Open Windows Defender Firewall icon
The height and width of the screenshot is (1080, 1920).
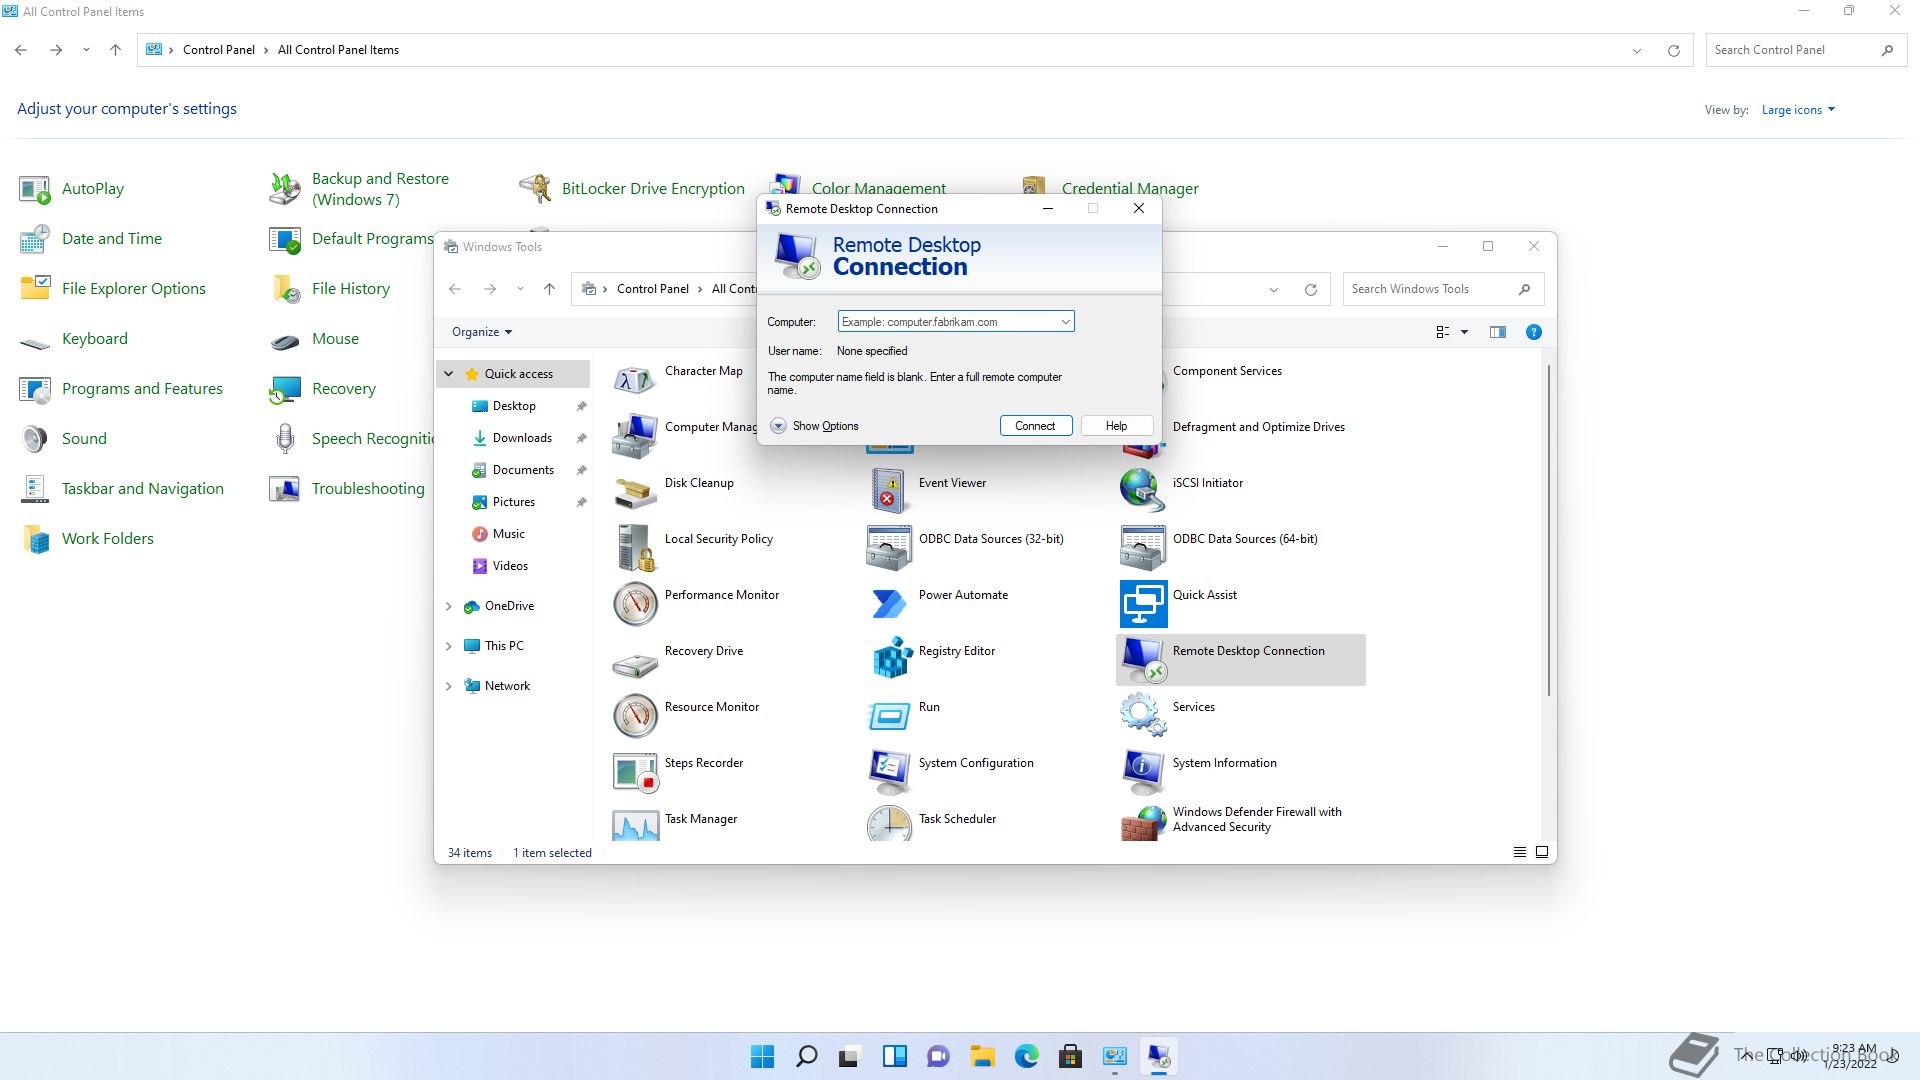point(1143,824)
